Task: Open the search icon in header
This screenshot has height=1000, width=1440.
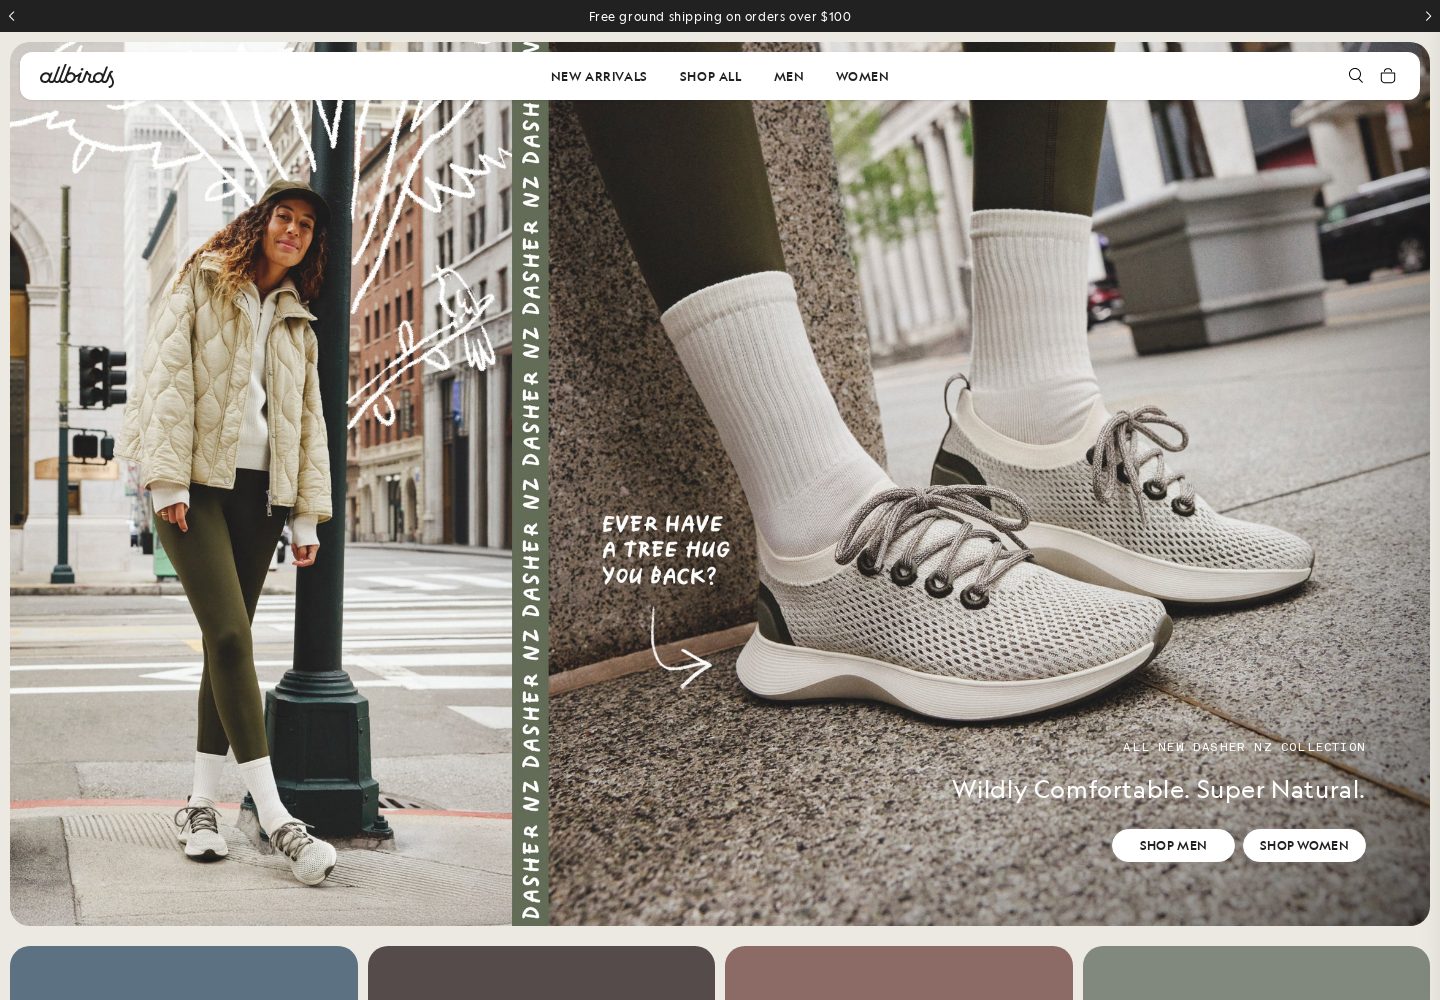Action: (1355, 76)
